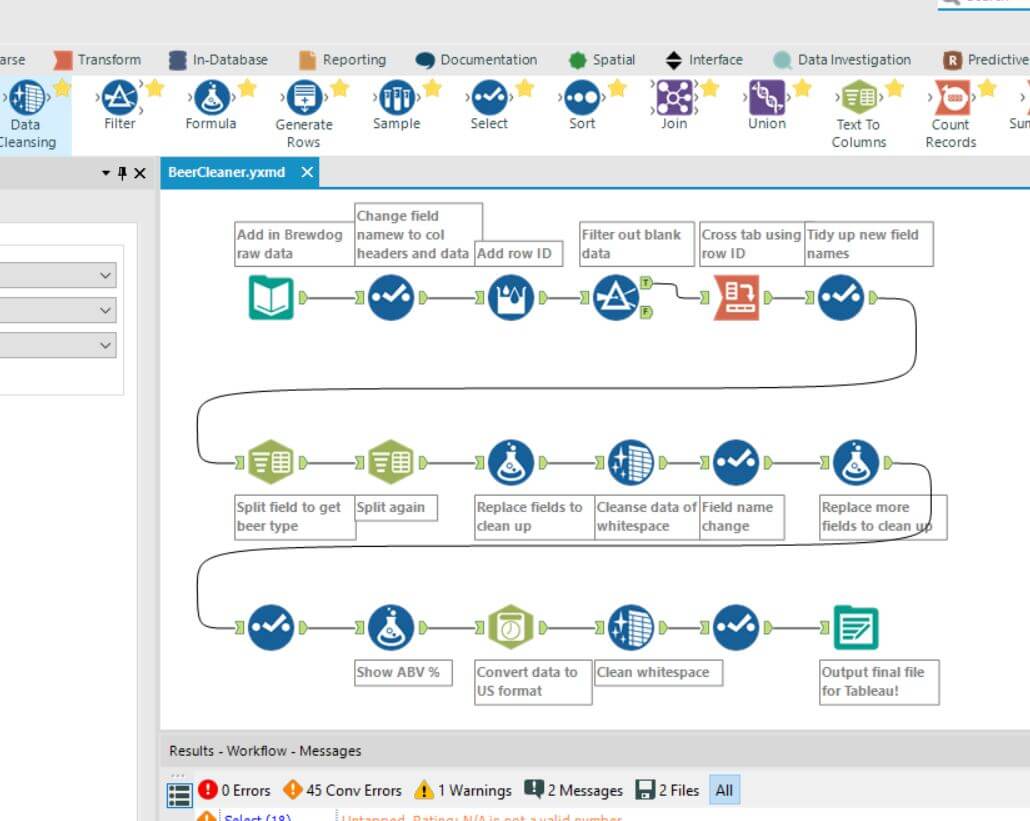Image resolution: width=1030 pixels, height=821 pixels.
Task: Select the 'Cleanse data of whitespace' node
Action: (631, 462)
